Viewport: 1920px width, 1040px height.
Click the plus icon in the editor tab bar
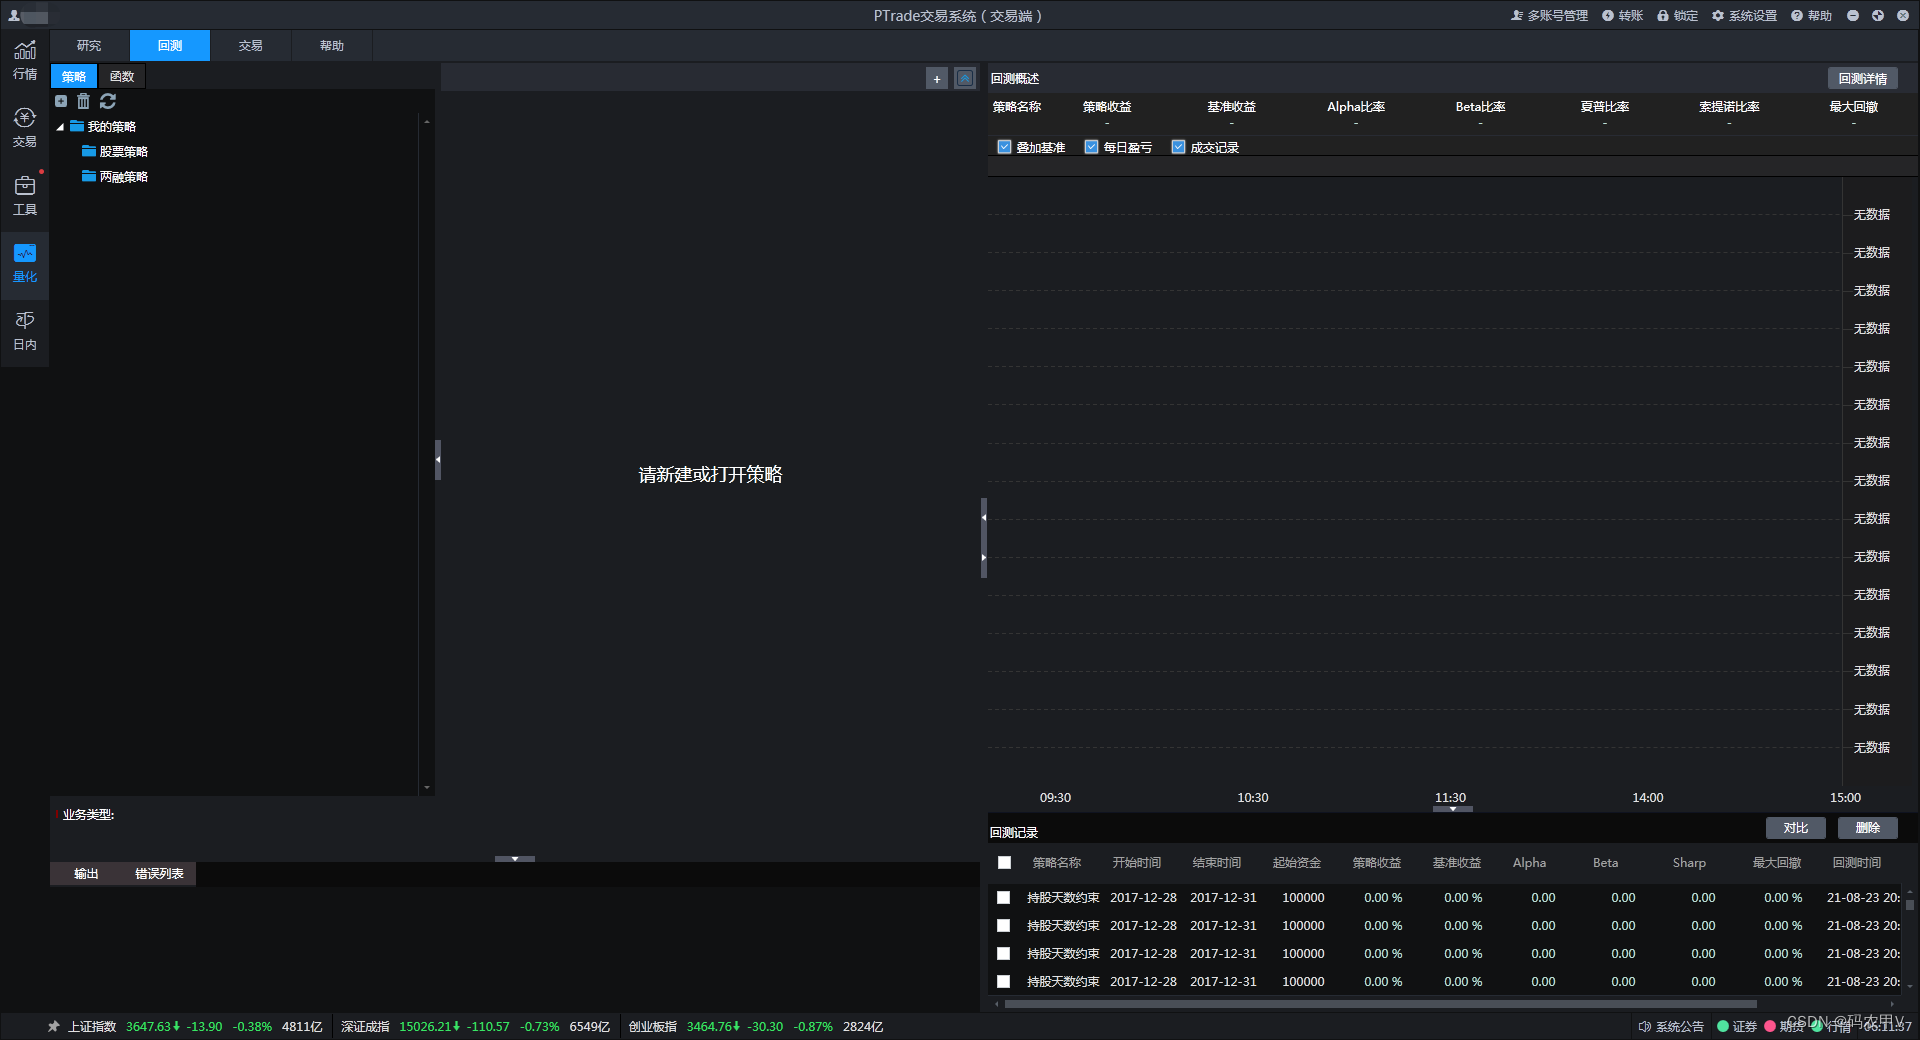(937, 78)
